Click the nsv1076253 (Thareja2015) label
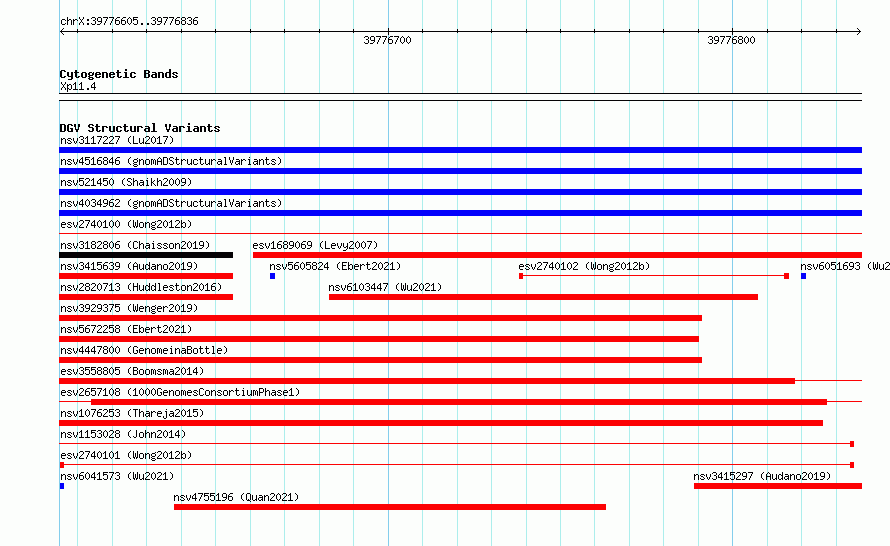Screen dimensions: 890x546 click(132, 413)
